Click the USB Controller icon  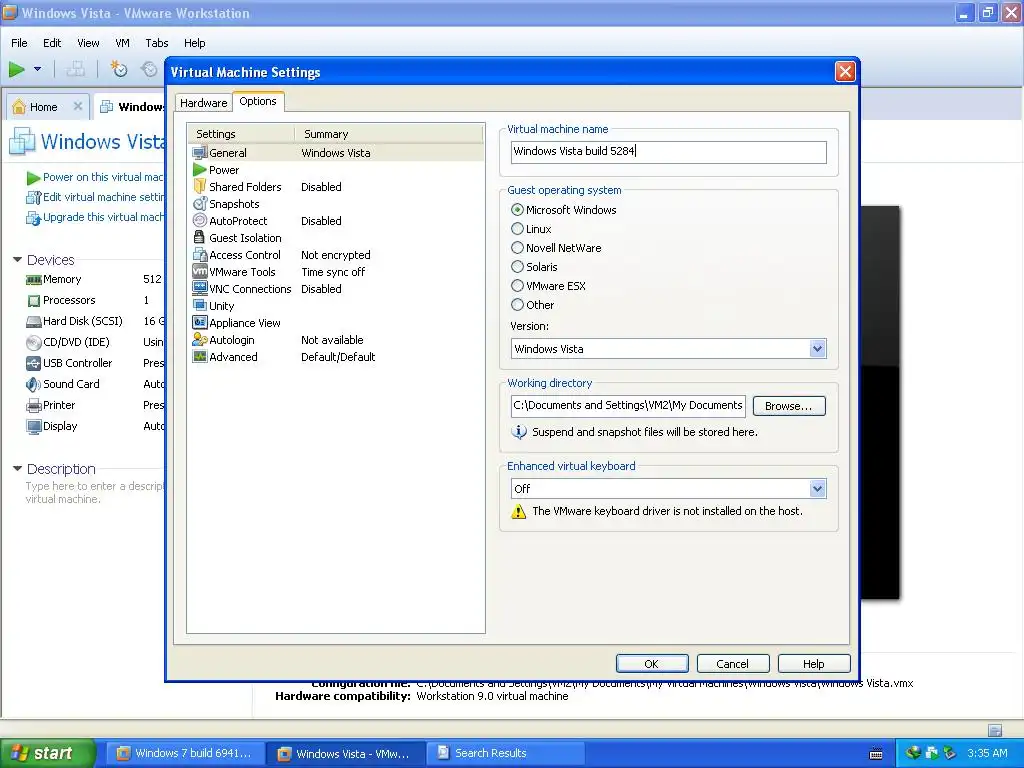(33, 364)
